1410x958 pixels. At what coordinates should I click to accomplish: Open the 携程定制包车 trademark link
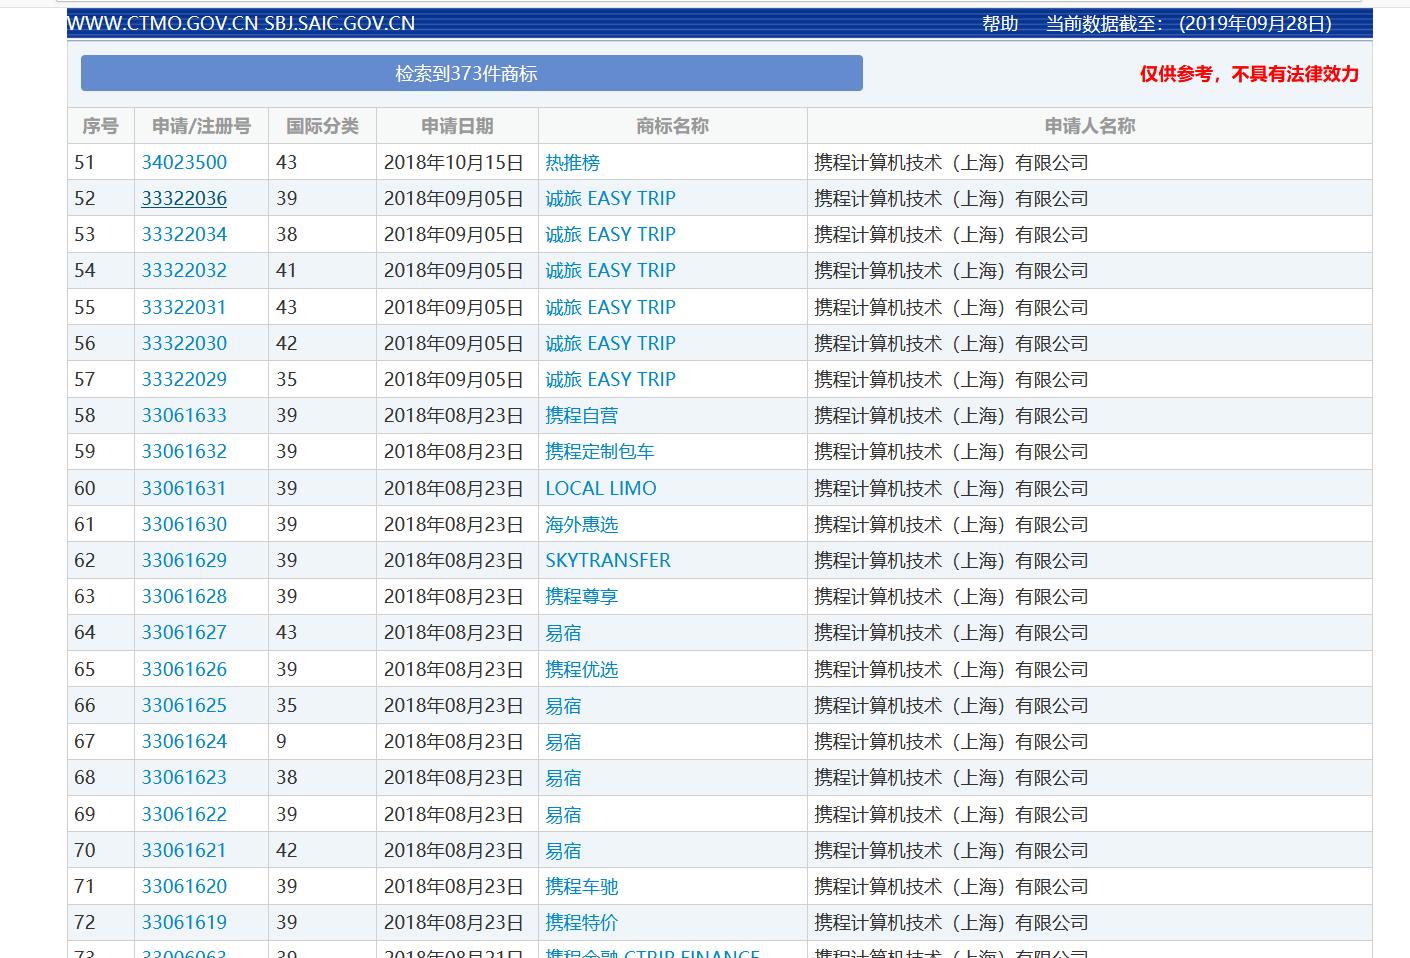click(x=599, y=451)
